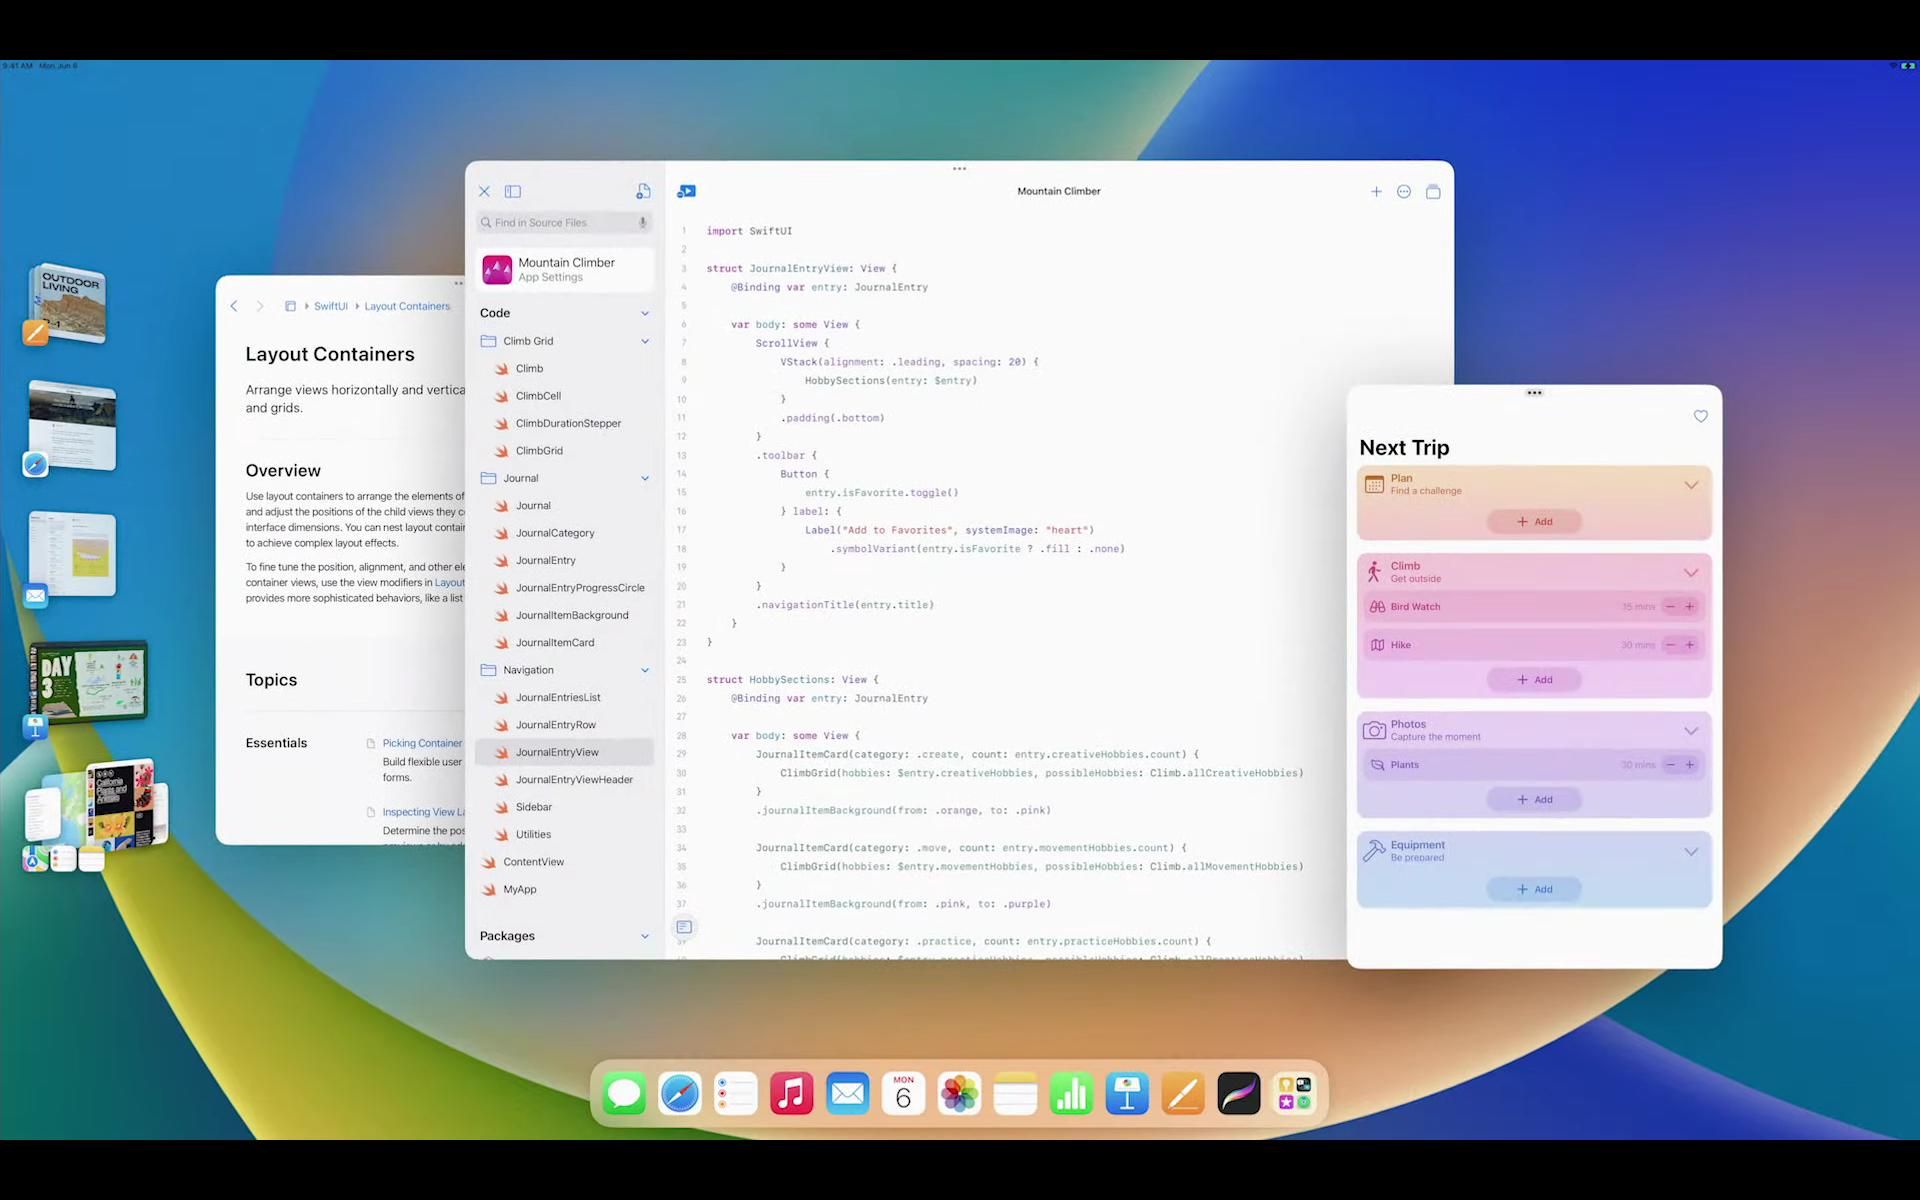The image size is (1920, 1200).
Task: Click the Reminders app dock icon
Action: point(735,1094)
